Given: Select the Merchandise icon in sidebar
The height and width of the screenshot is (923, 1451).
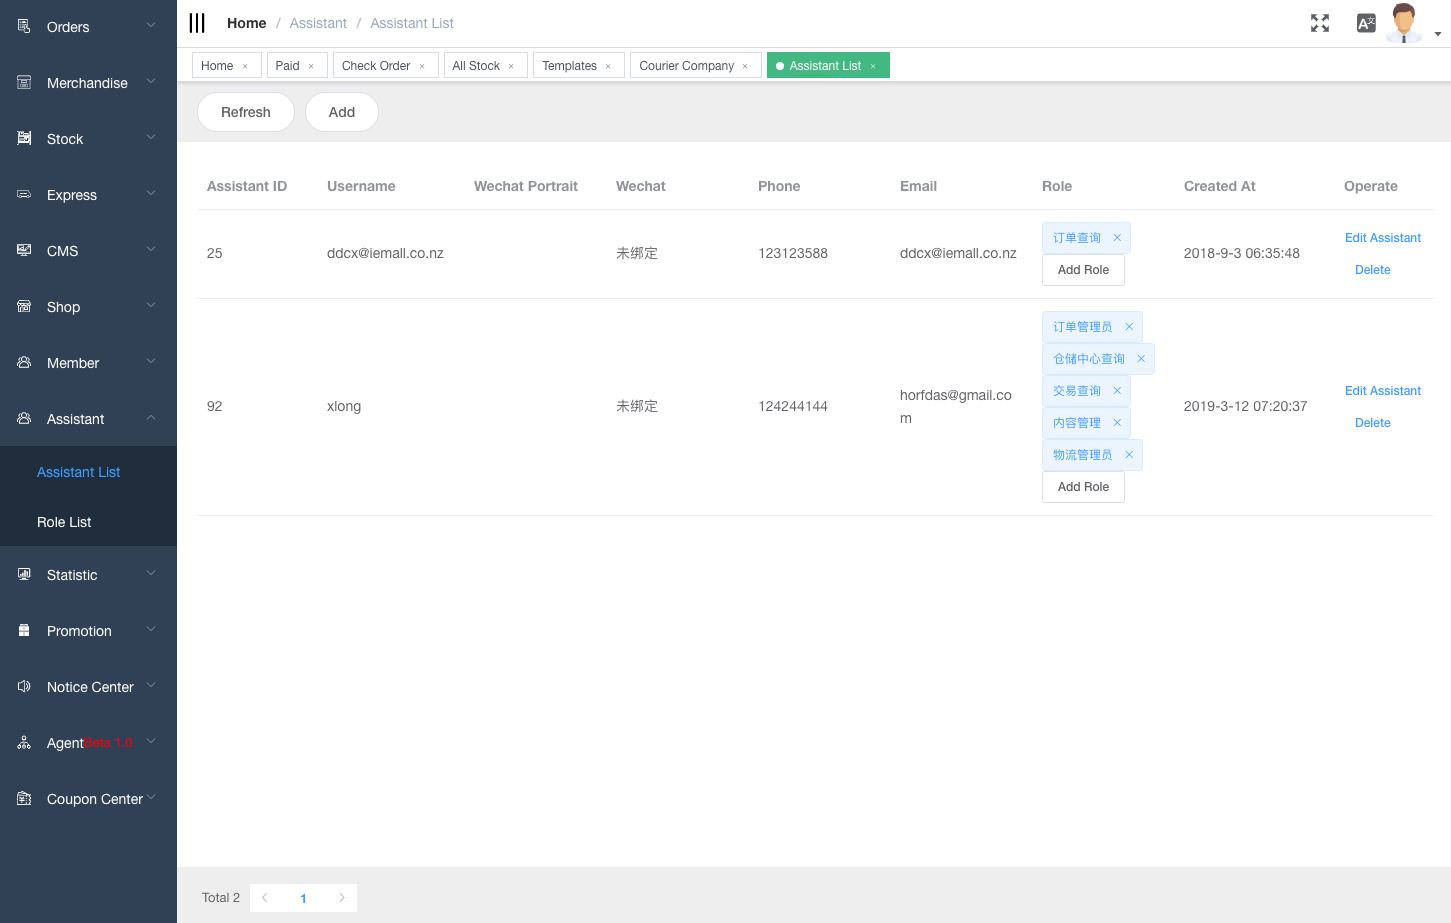Looking at the screenshot, I should tap(22, 82).
